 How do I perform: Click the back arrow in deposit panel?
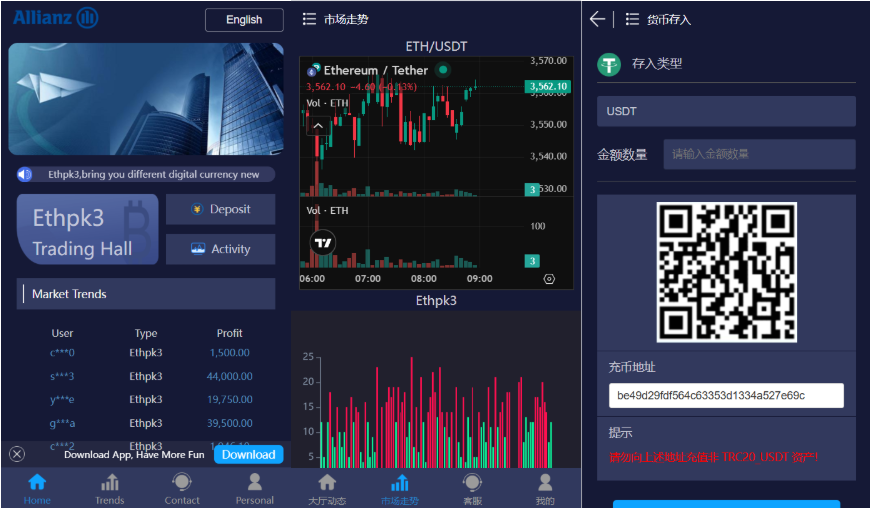coord(597,19)
